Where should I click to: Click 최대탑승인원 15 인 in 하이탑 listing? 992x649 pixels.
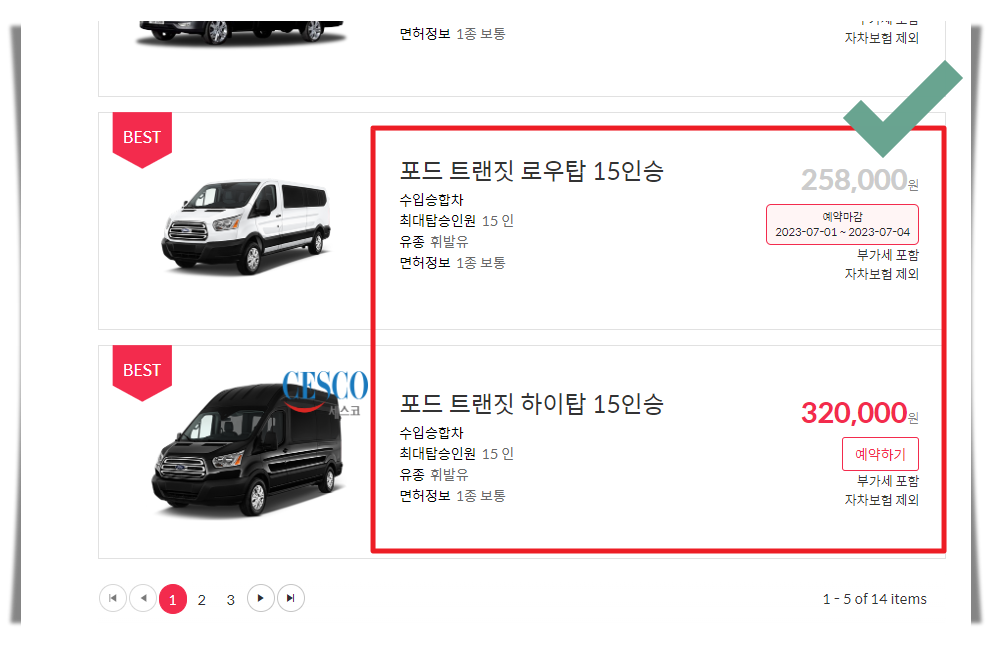click(456, 454)
